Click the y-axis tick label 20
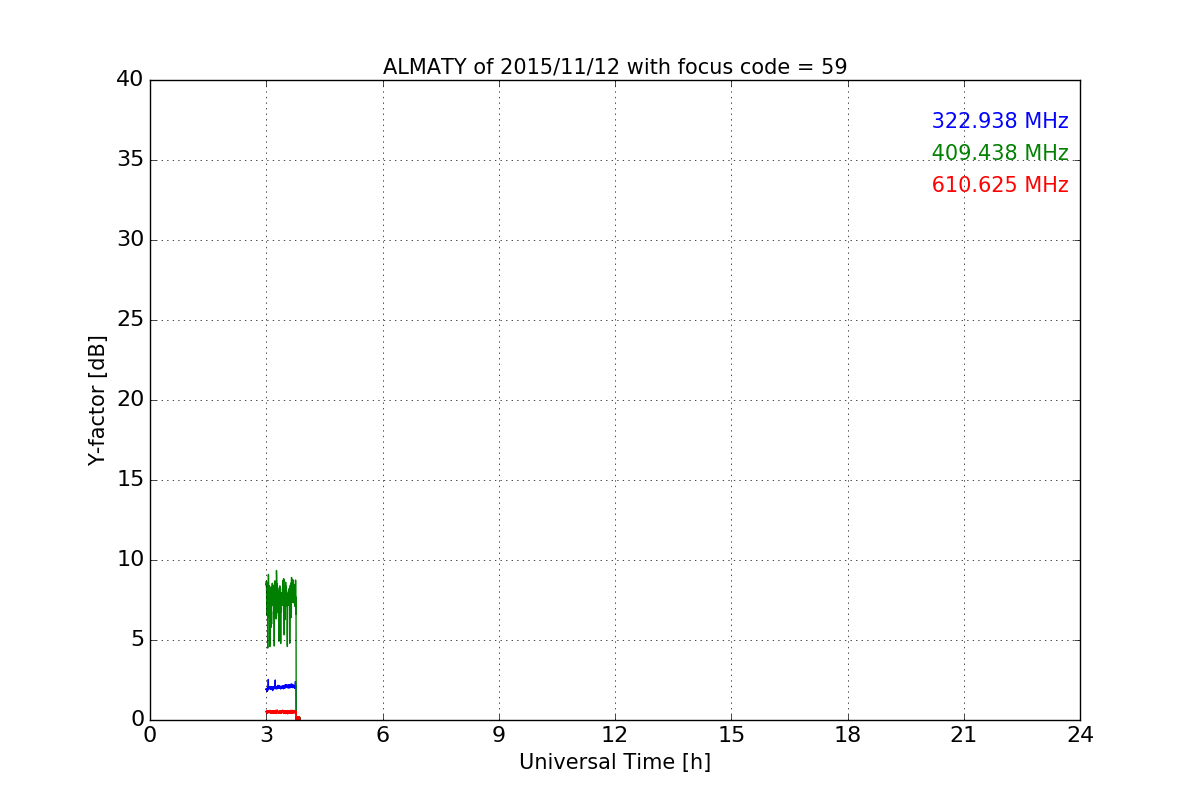This screenshot has width=1200, height=800. click(130, 400)
